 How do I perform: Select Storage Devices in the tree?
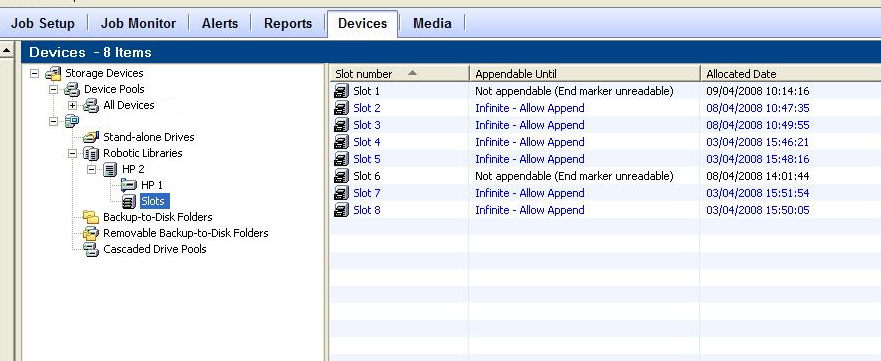(105, 73)
